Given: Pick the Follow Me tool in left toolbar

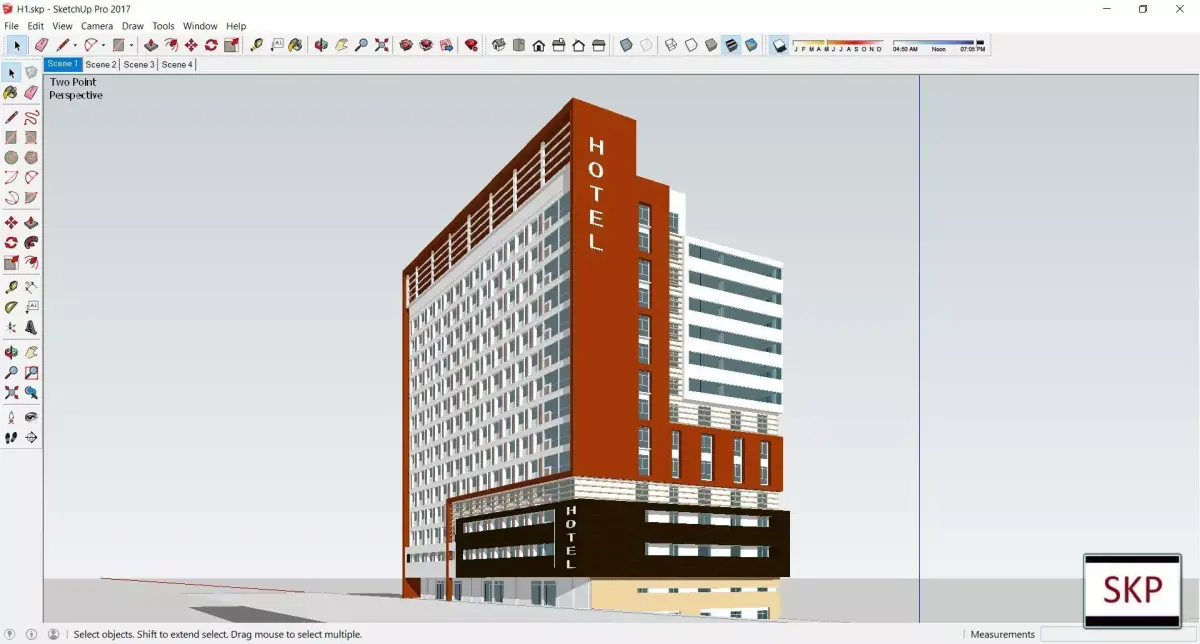Looking at the screenshot, I should [x=31, y=242].
